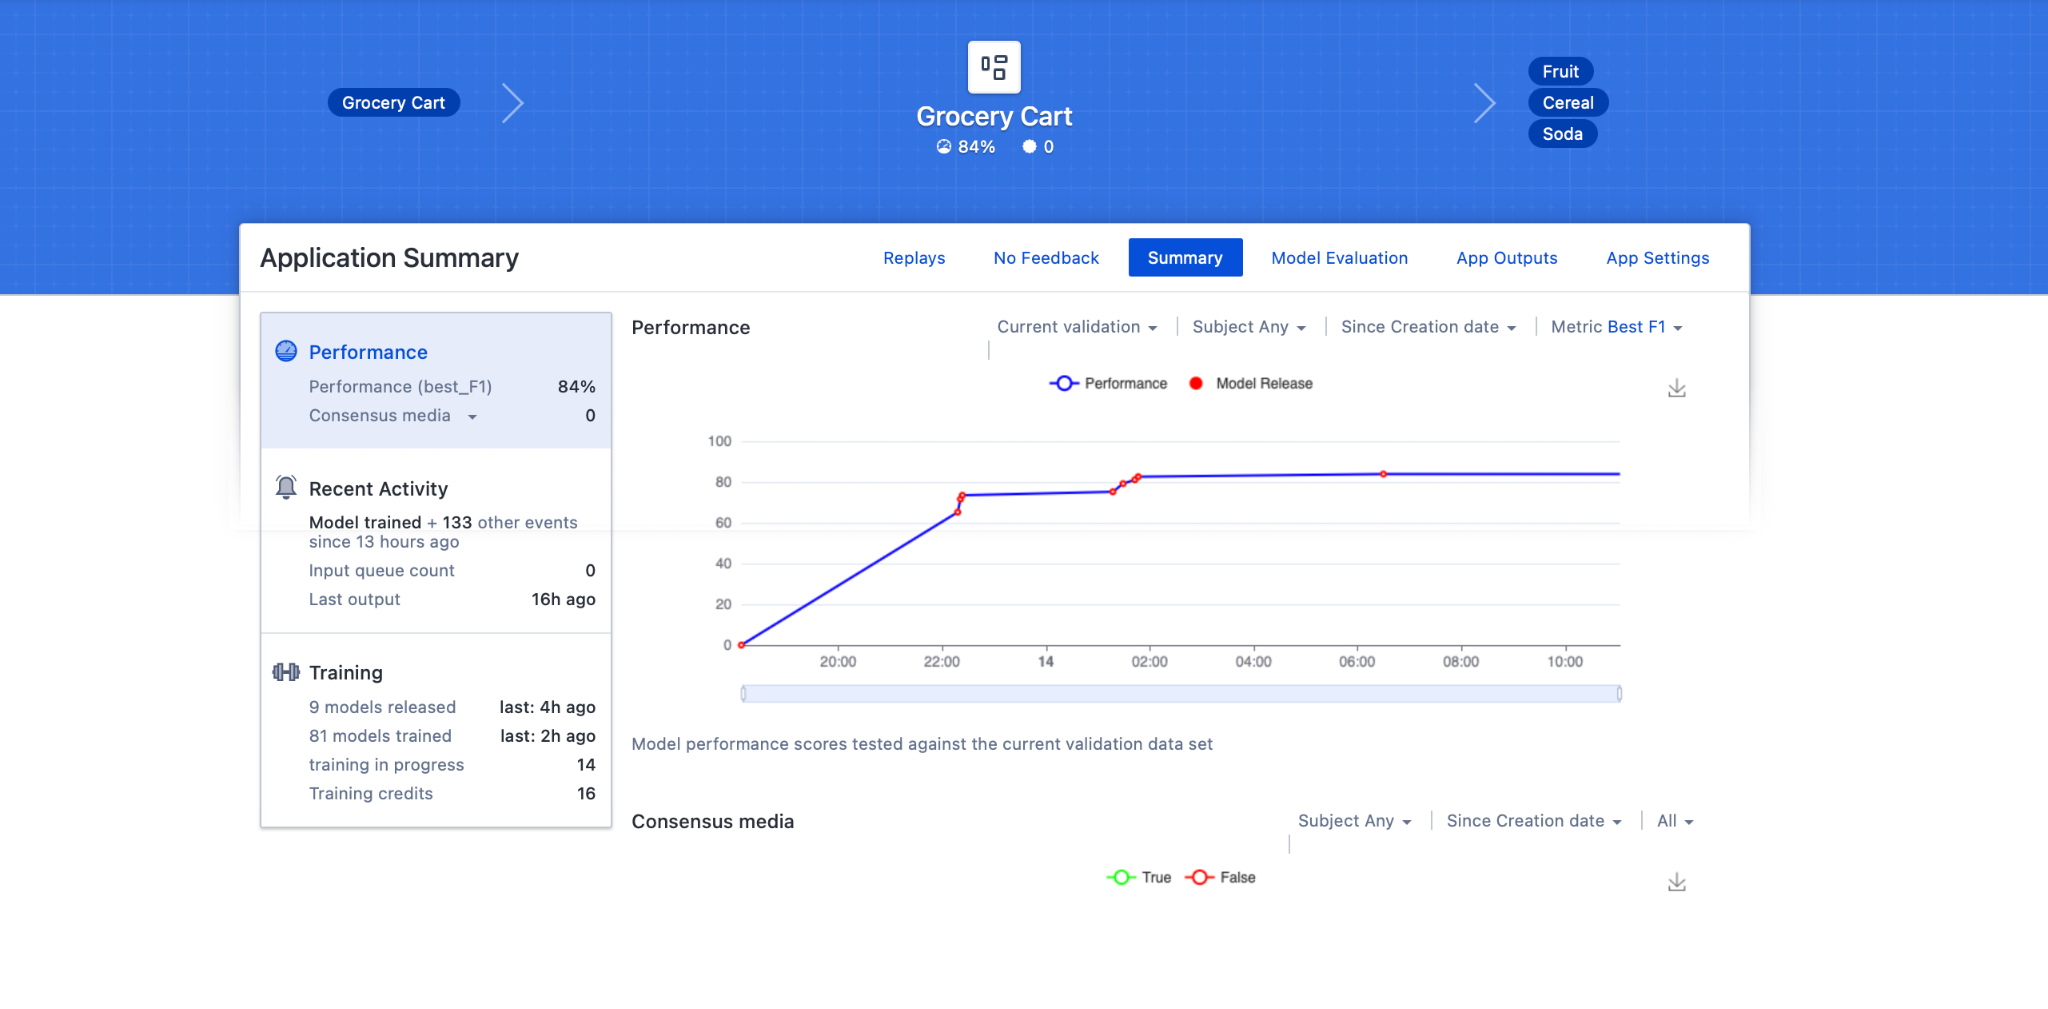Click the 'Recent Activity' heading
Screen dimensions: 2048x1009
pyautogui.click(x=378, y=489)
